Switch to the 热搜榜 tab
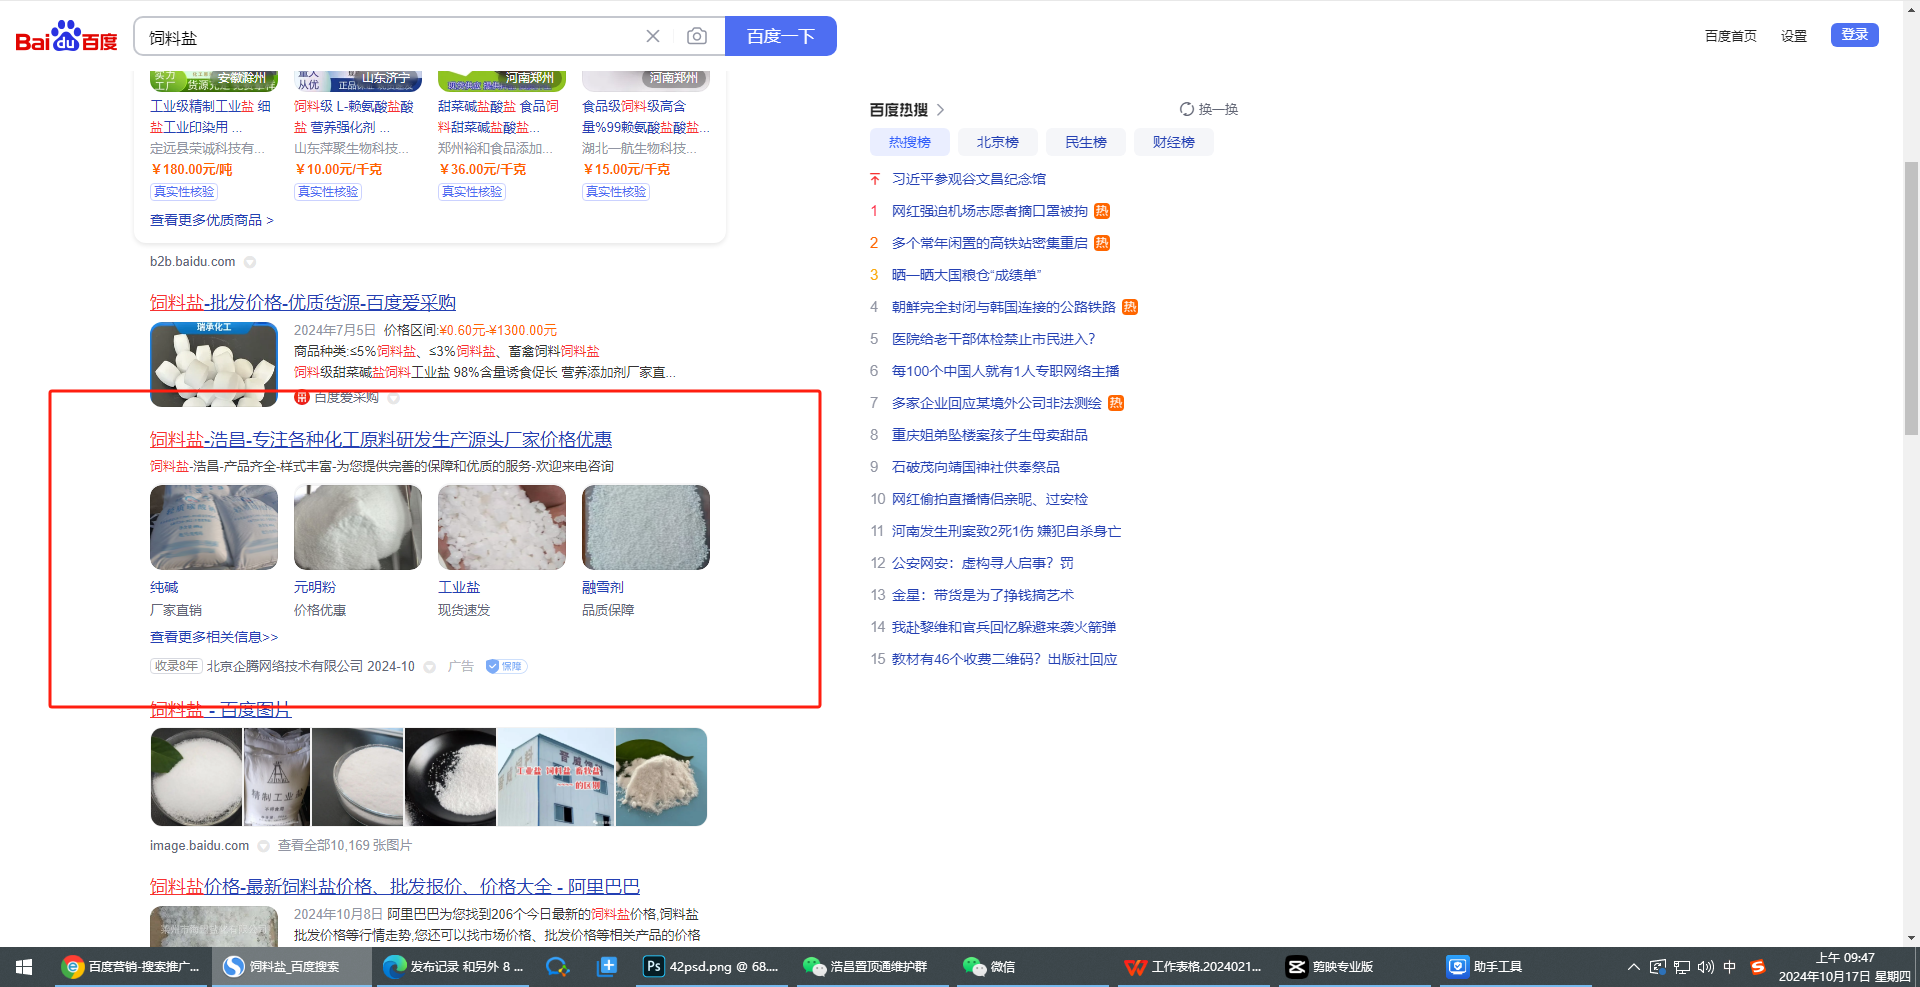This screenshot has height=987, width=1920. click(910, 142)
